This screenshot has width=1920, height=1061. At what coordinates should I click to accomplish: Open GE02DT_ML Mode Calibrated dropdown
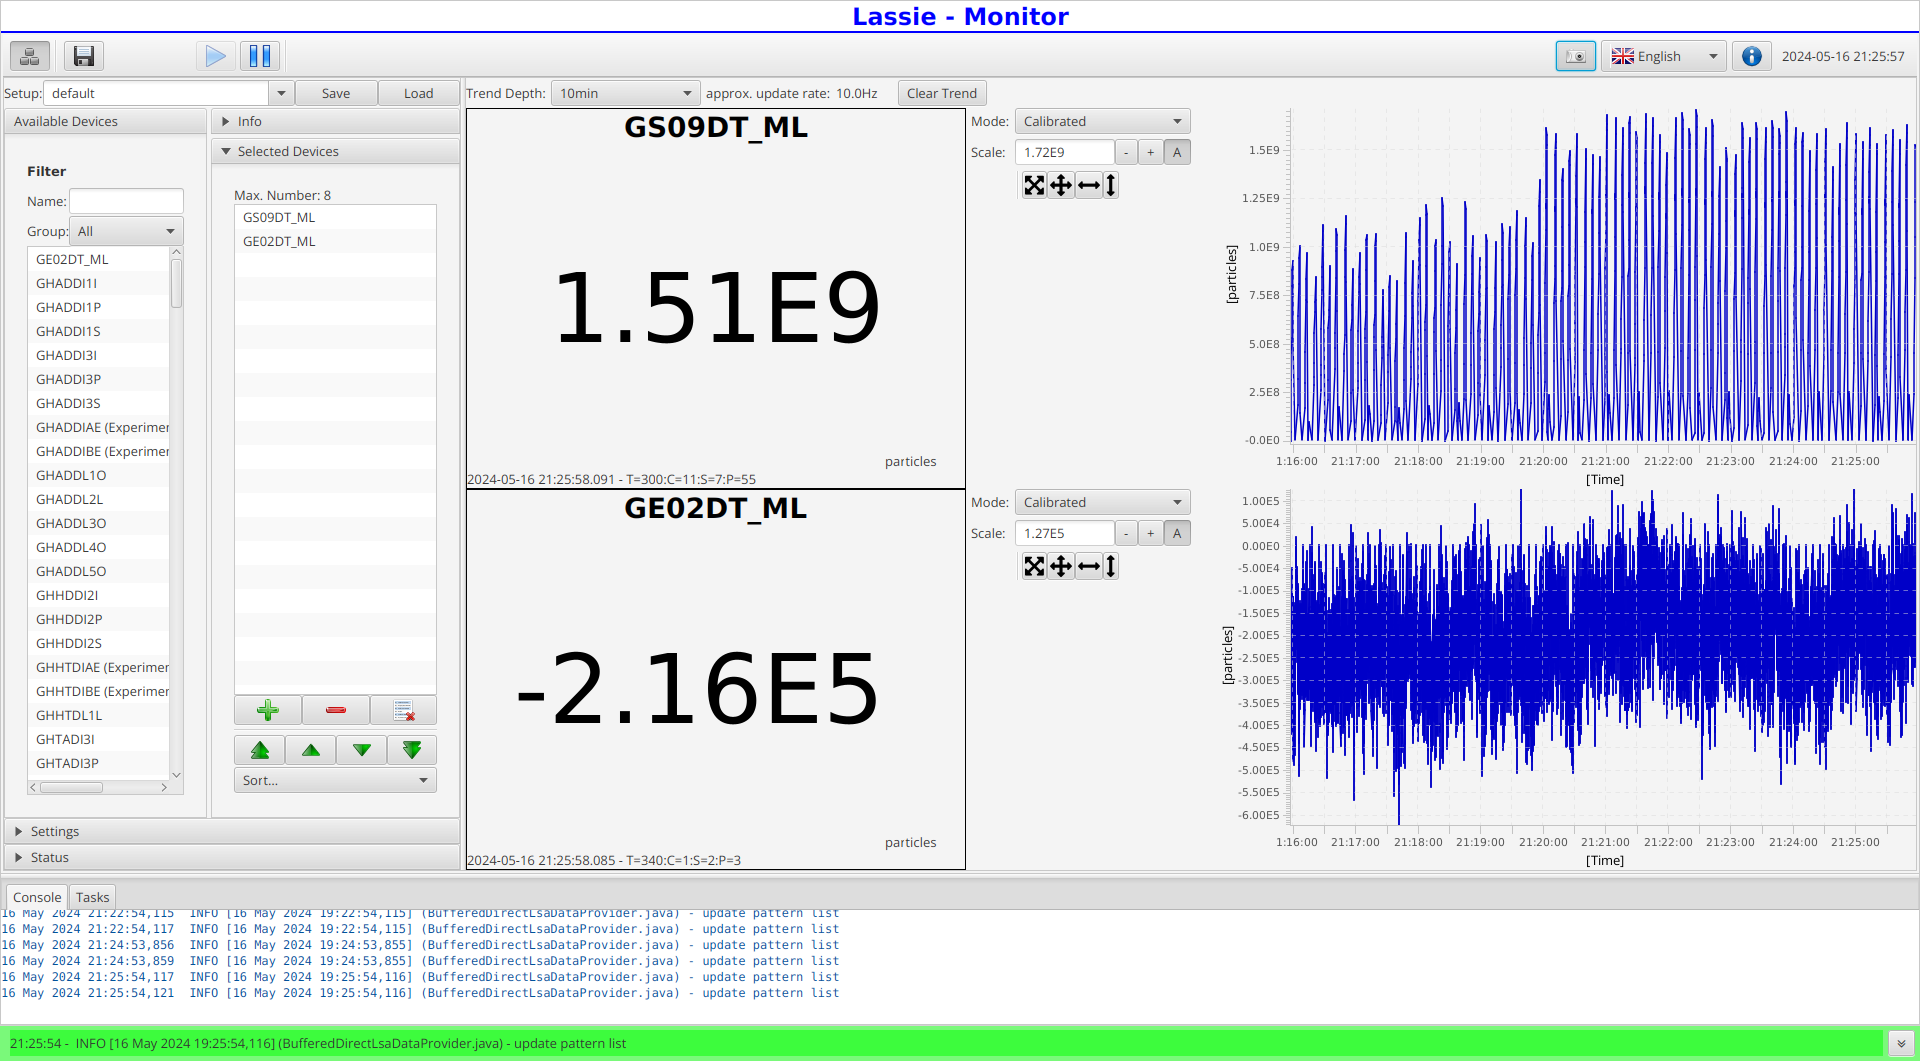(1102, 502)
